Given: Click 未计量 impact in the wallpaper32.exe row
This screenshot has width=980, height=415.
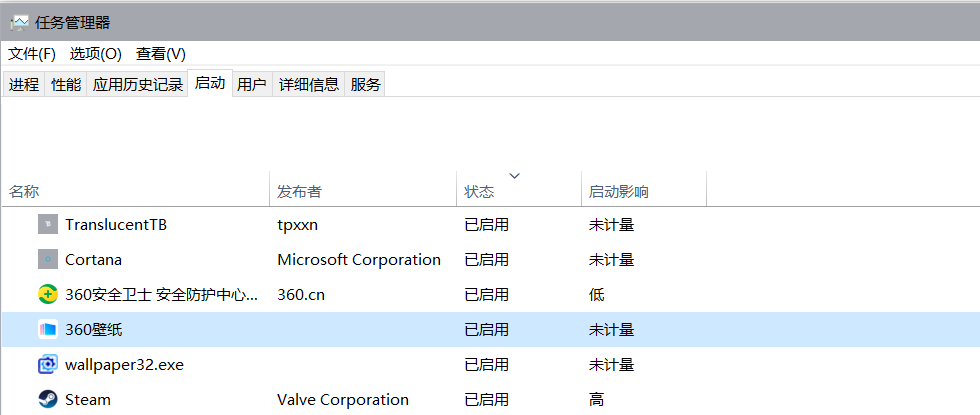Looking at the screenshot, I should coord(611,364).
